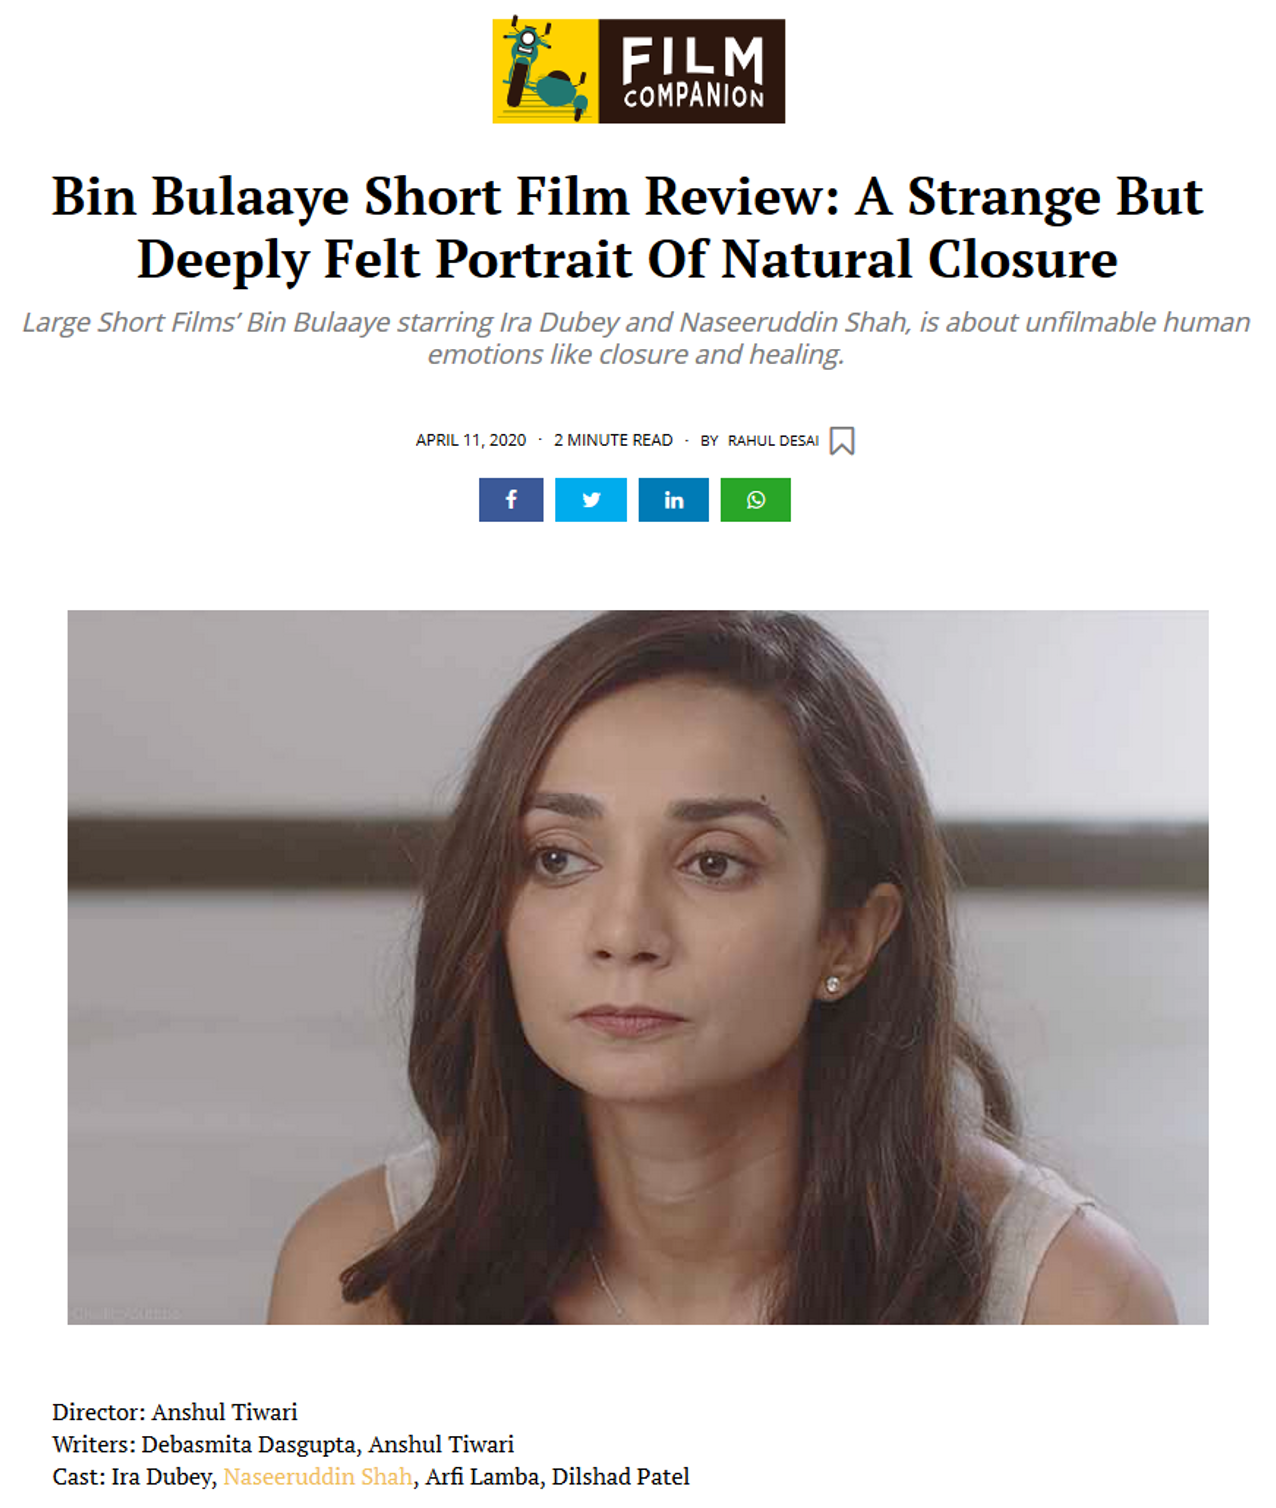Screen dimensions: 1276x1508
Task: Click the Bin Bulaaye review headline
Action: pos(628,227)
